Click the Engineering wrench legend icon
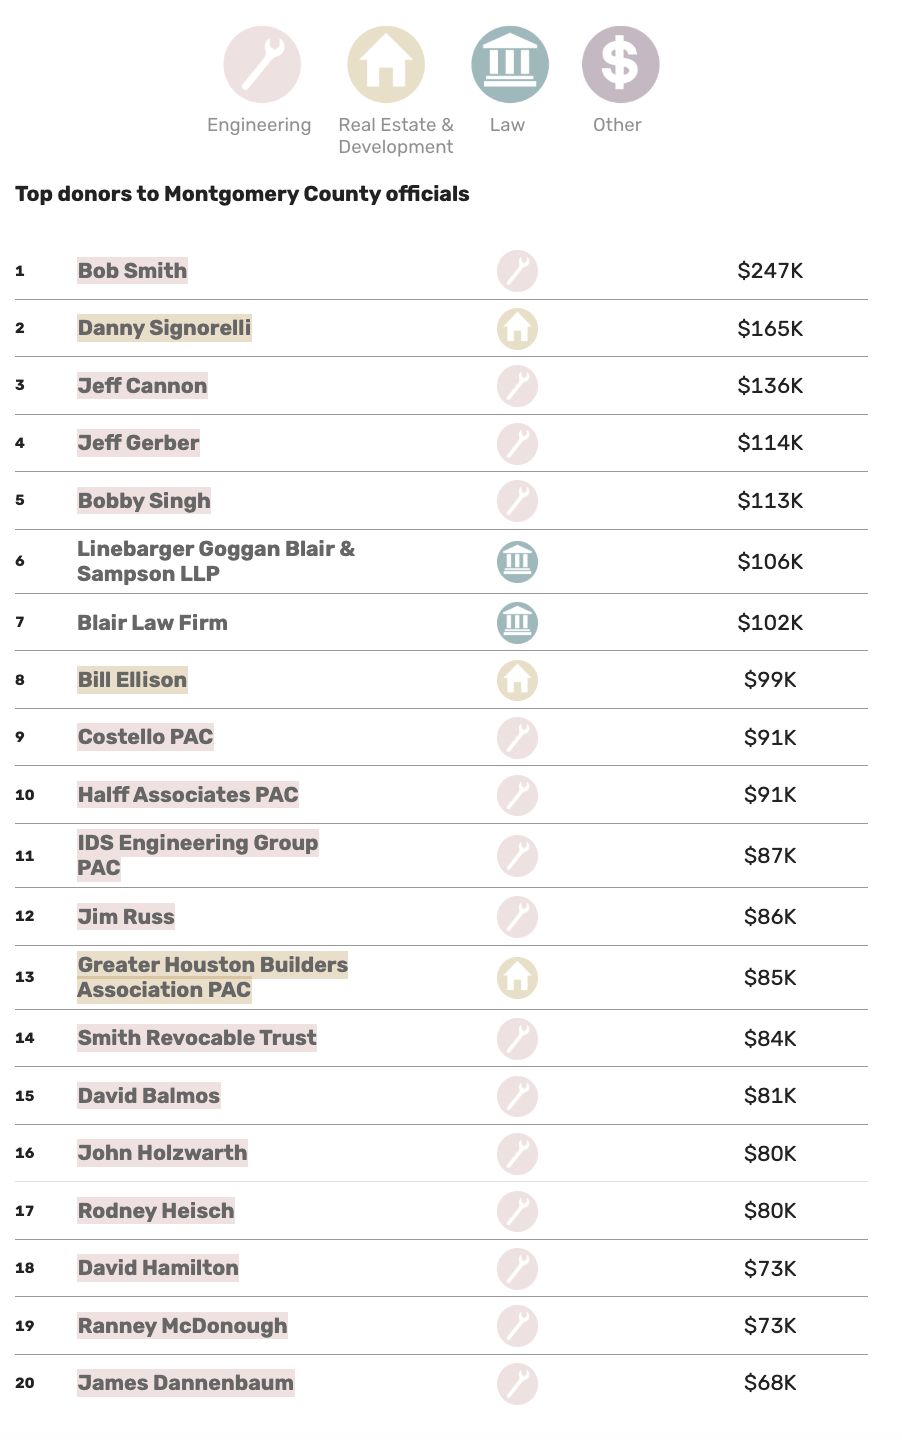Image resolution: width=902 pixels, height=1440 pixels. [262, 65]
